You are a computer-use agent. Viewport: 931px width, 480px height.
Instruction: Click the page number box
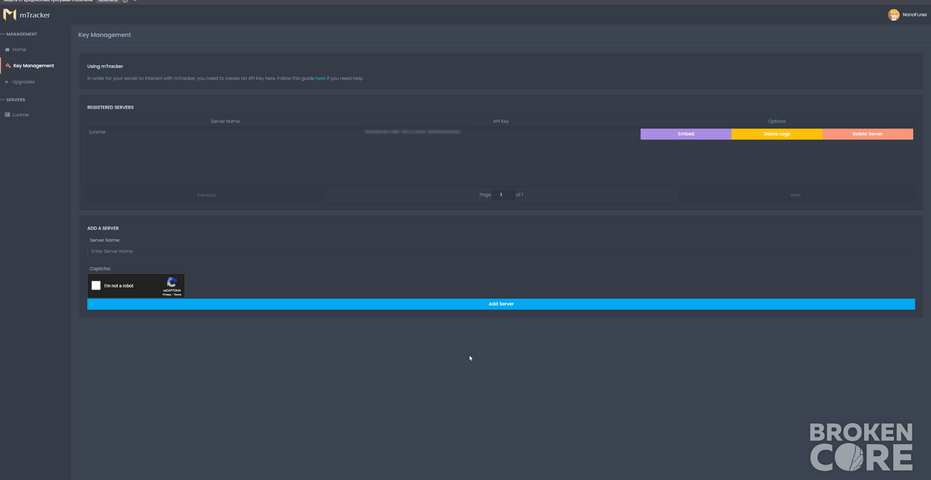[x=503, y=195]
